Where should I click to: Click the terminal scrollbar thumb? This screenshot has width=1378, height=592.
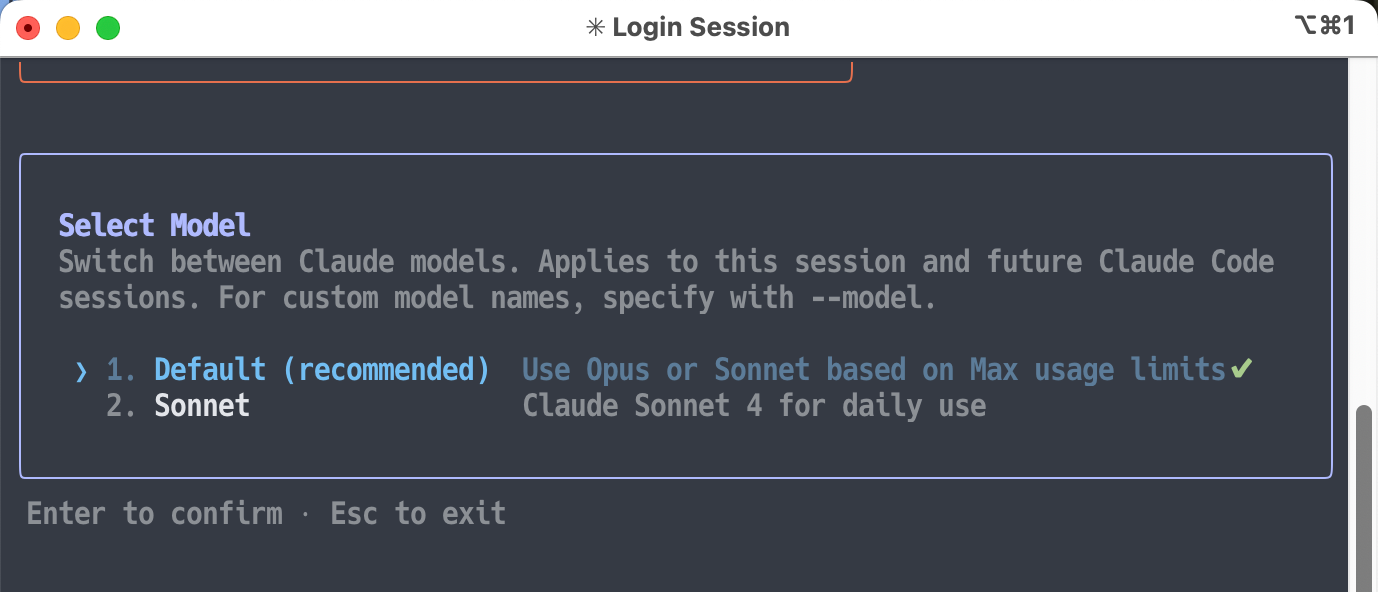1363,495
